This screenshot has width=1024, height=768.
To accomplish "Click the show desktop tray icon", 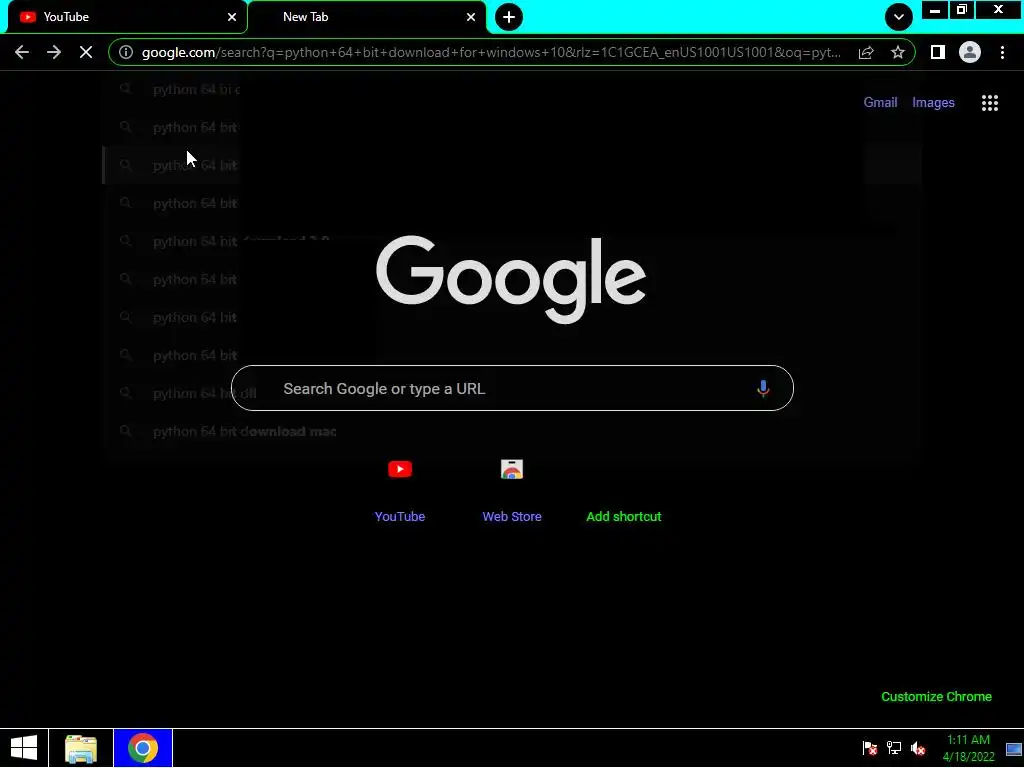I will (1014, 748).
